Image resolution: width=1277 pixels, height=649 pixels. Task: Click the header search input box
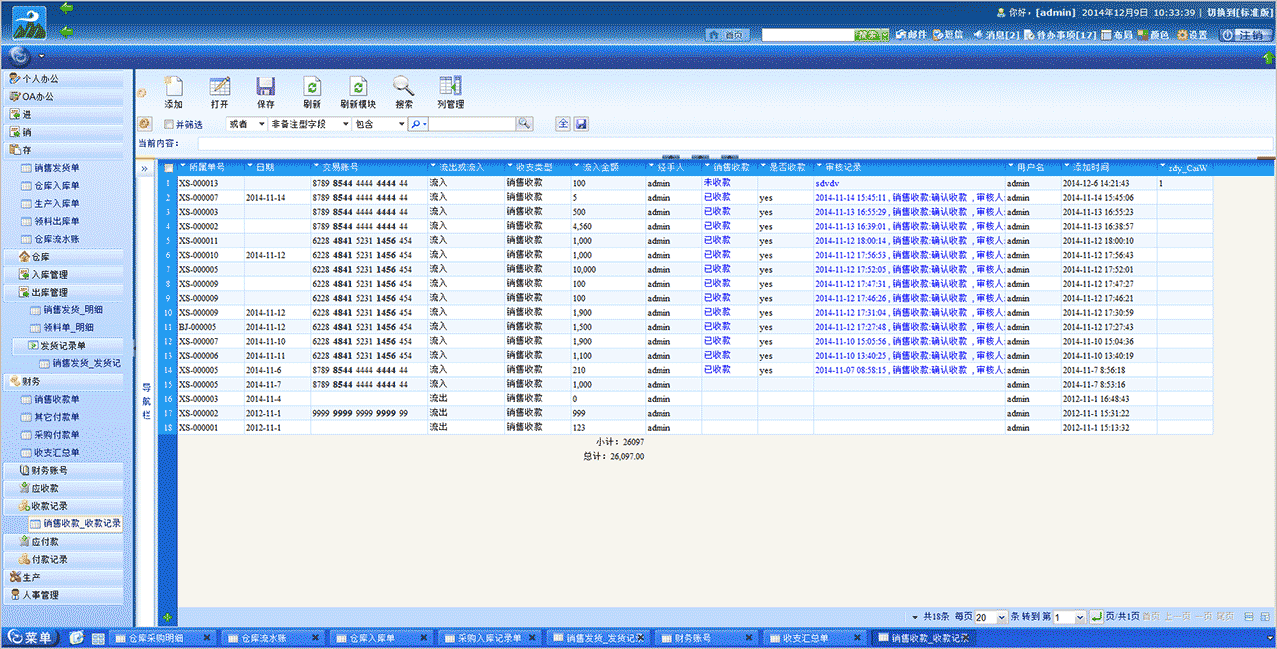pyautogui.click(x=807, y=35)
